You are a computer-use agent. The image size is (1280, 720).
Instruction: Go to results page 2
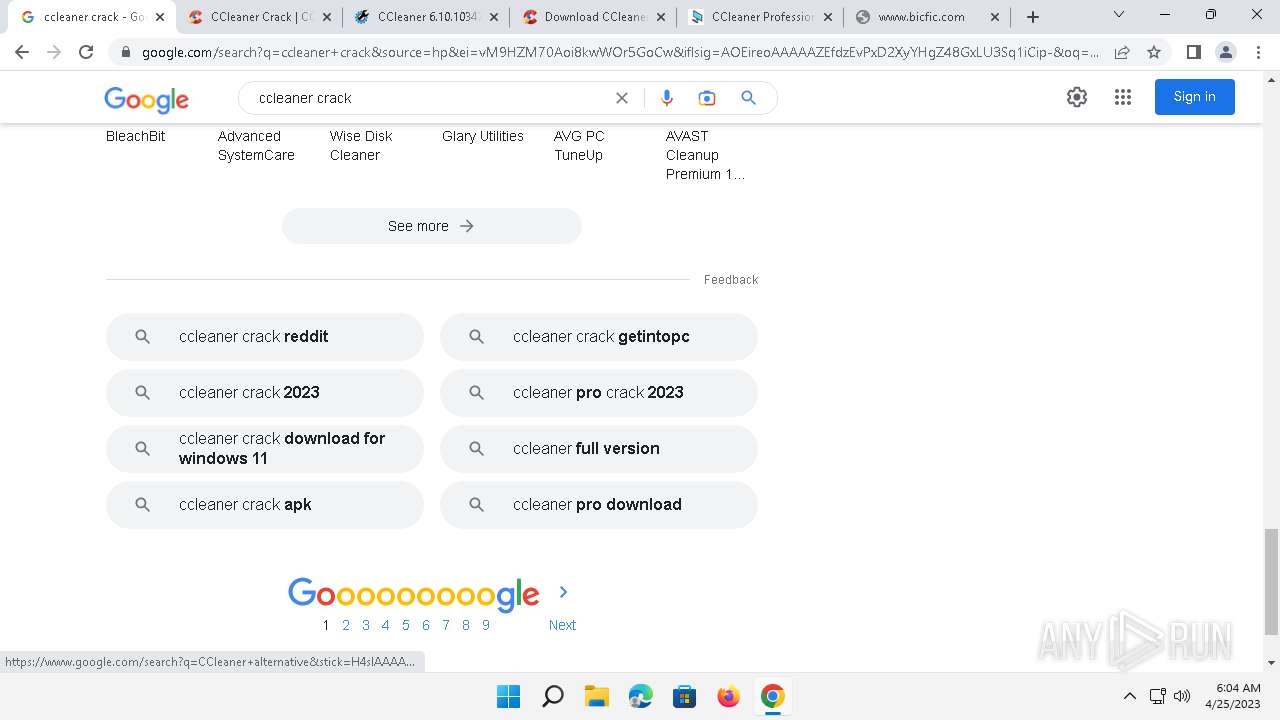pos(346,625)
